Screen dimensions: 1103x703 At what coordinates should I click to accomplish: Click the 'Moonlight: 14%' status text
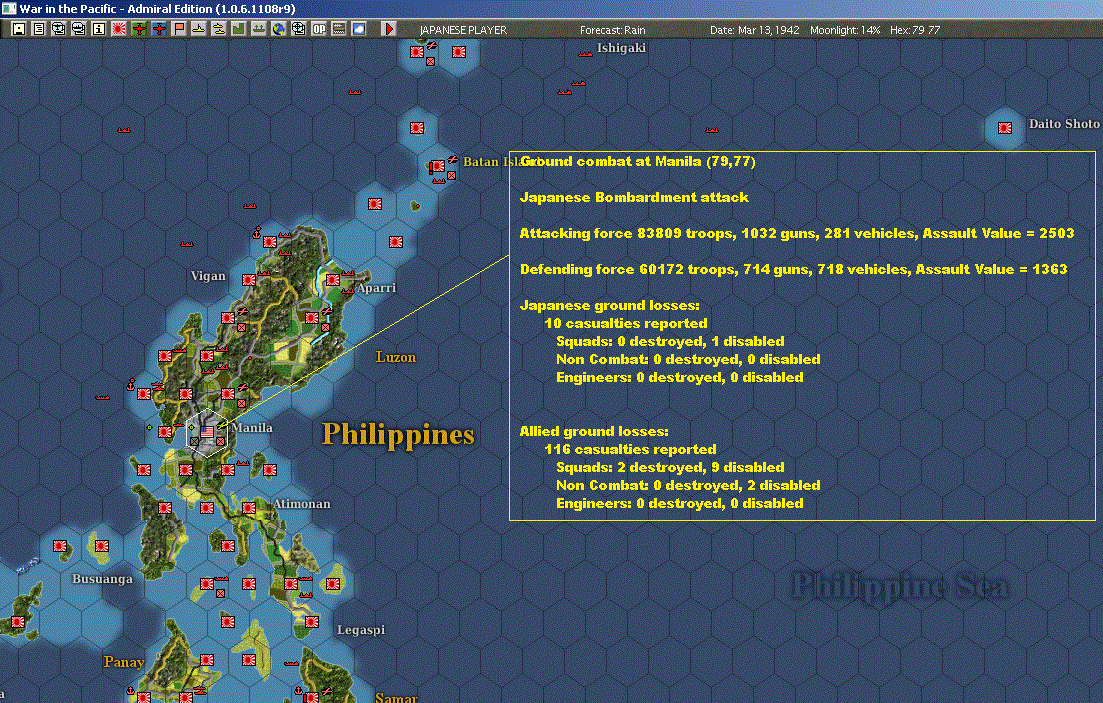point(845,30)
